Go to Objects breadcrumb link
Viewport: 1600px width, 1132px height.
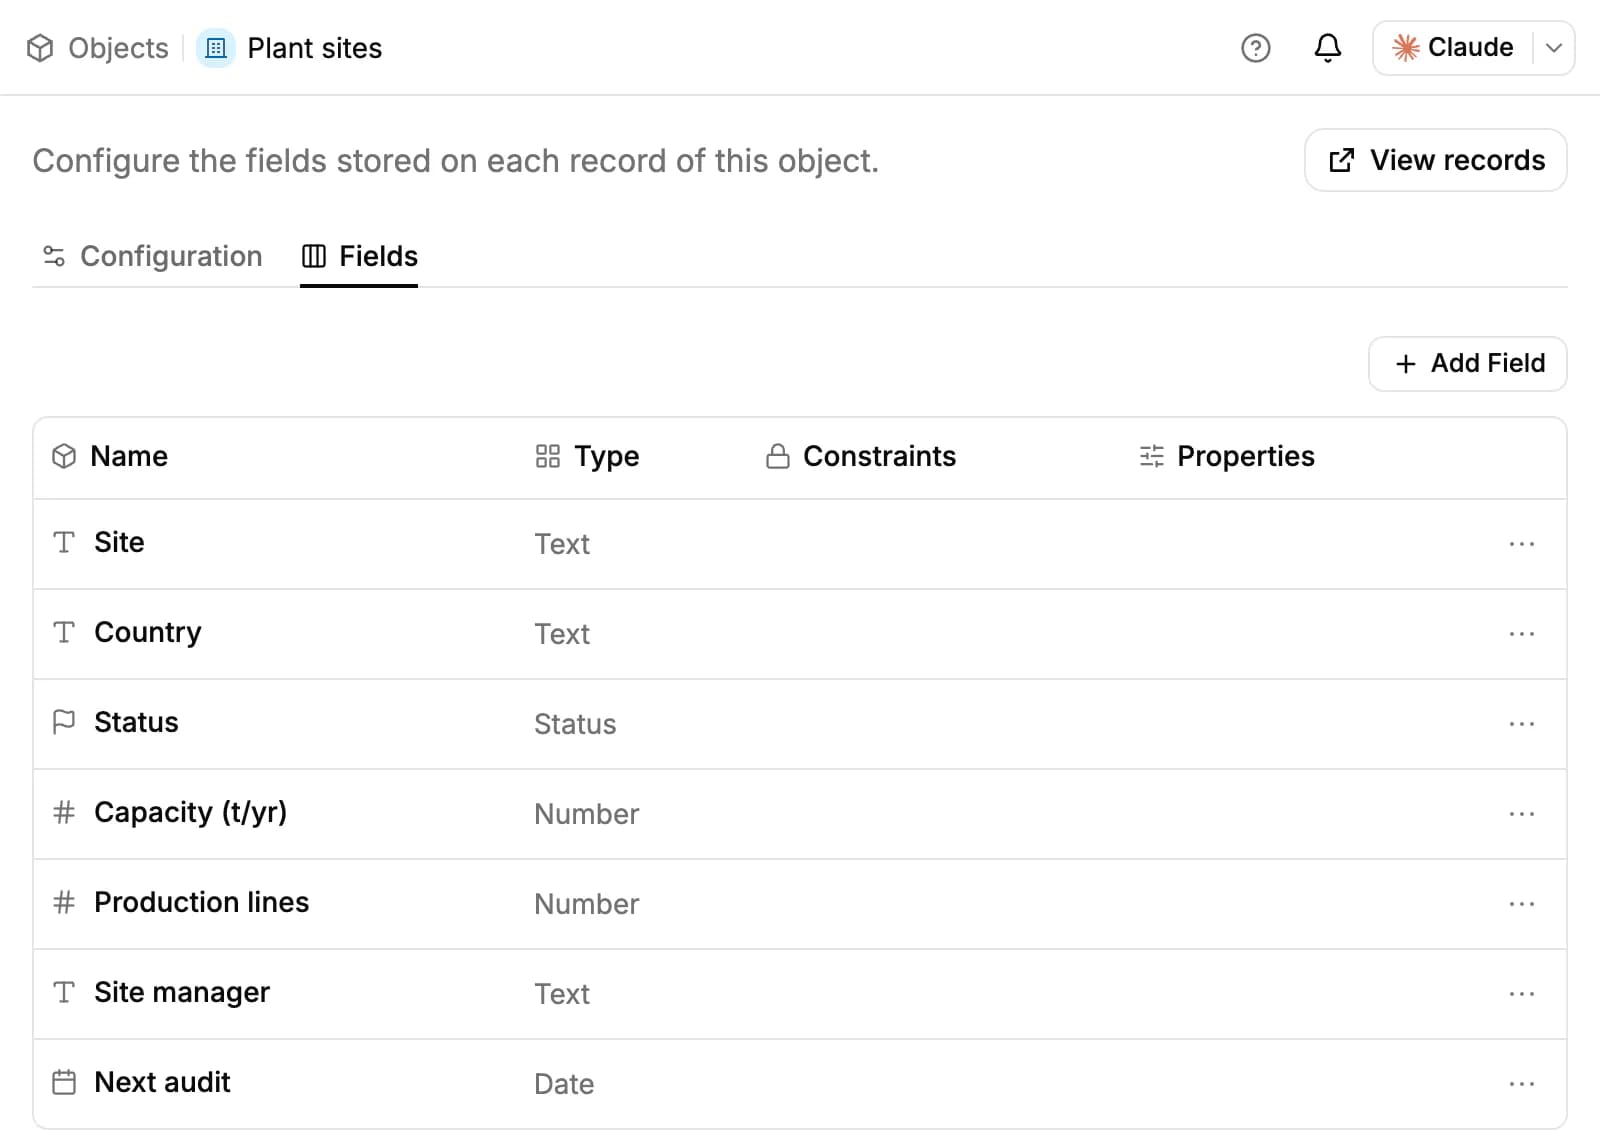pyautogui.click(x=118, y=48)
